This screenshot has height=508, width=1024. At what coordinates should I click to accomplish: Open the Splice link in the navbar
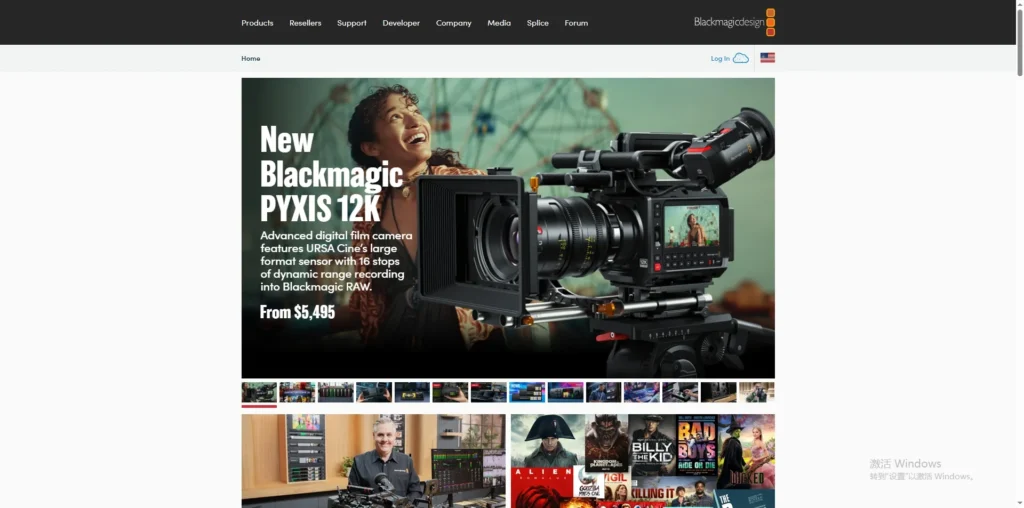[538, 23]
